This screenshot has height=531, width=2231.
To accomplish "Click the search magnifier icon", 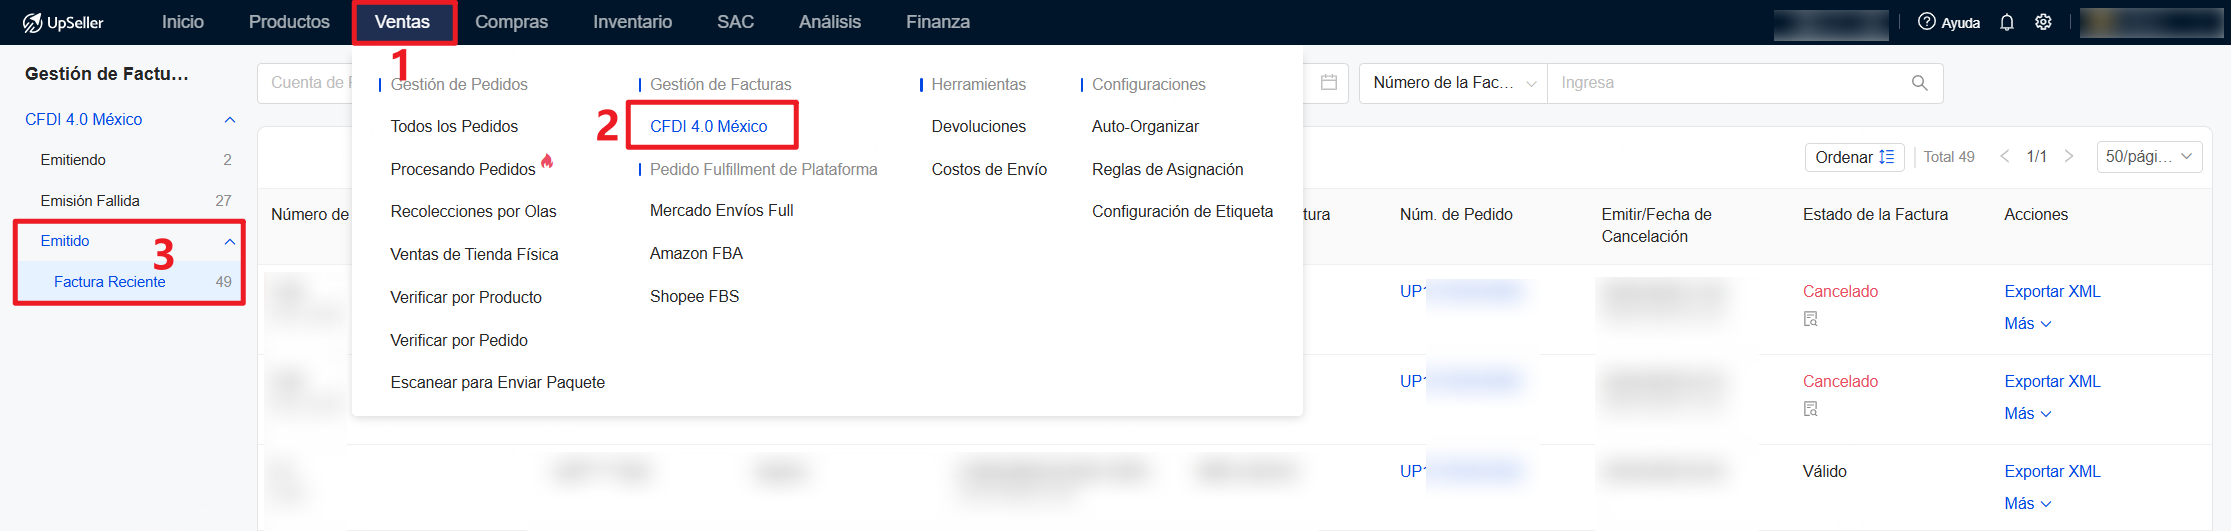I will click(x=1919, y=83).
